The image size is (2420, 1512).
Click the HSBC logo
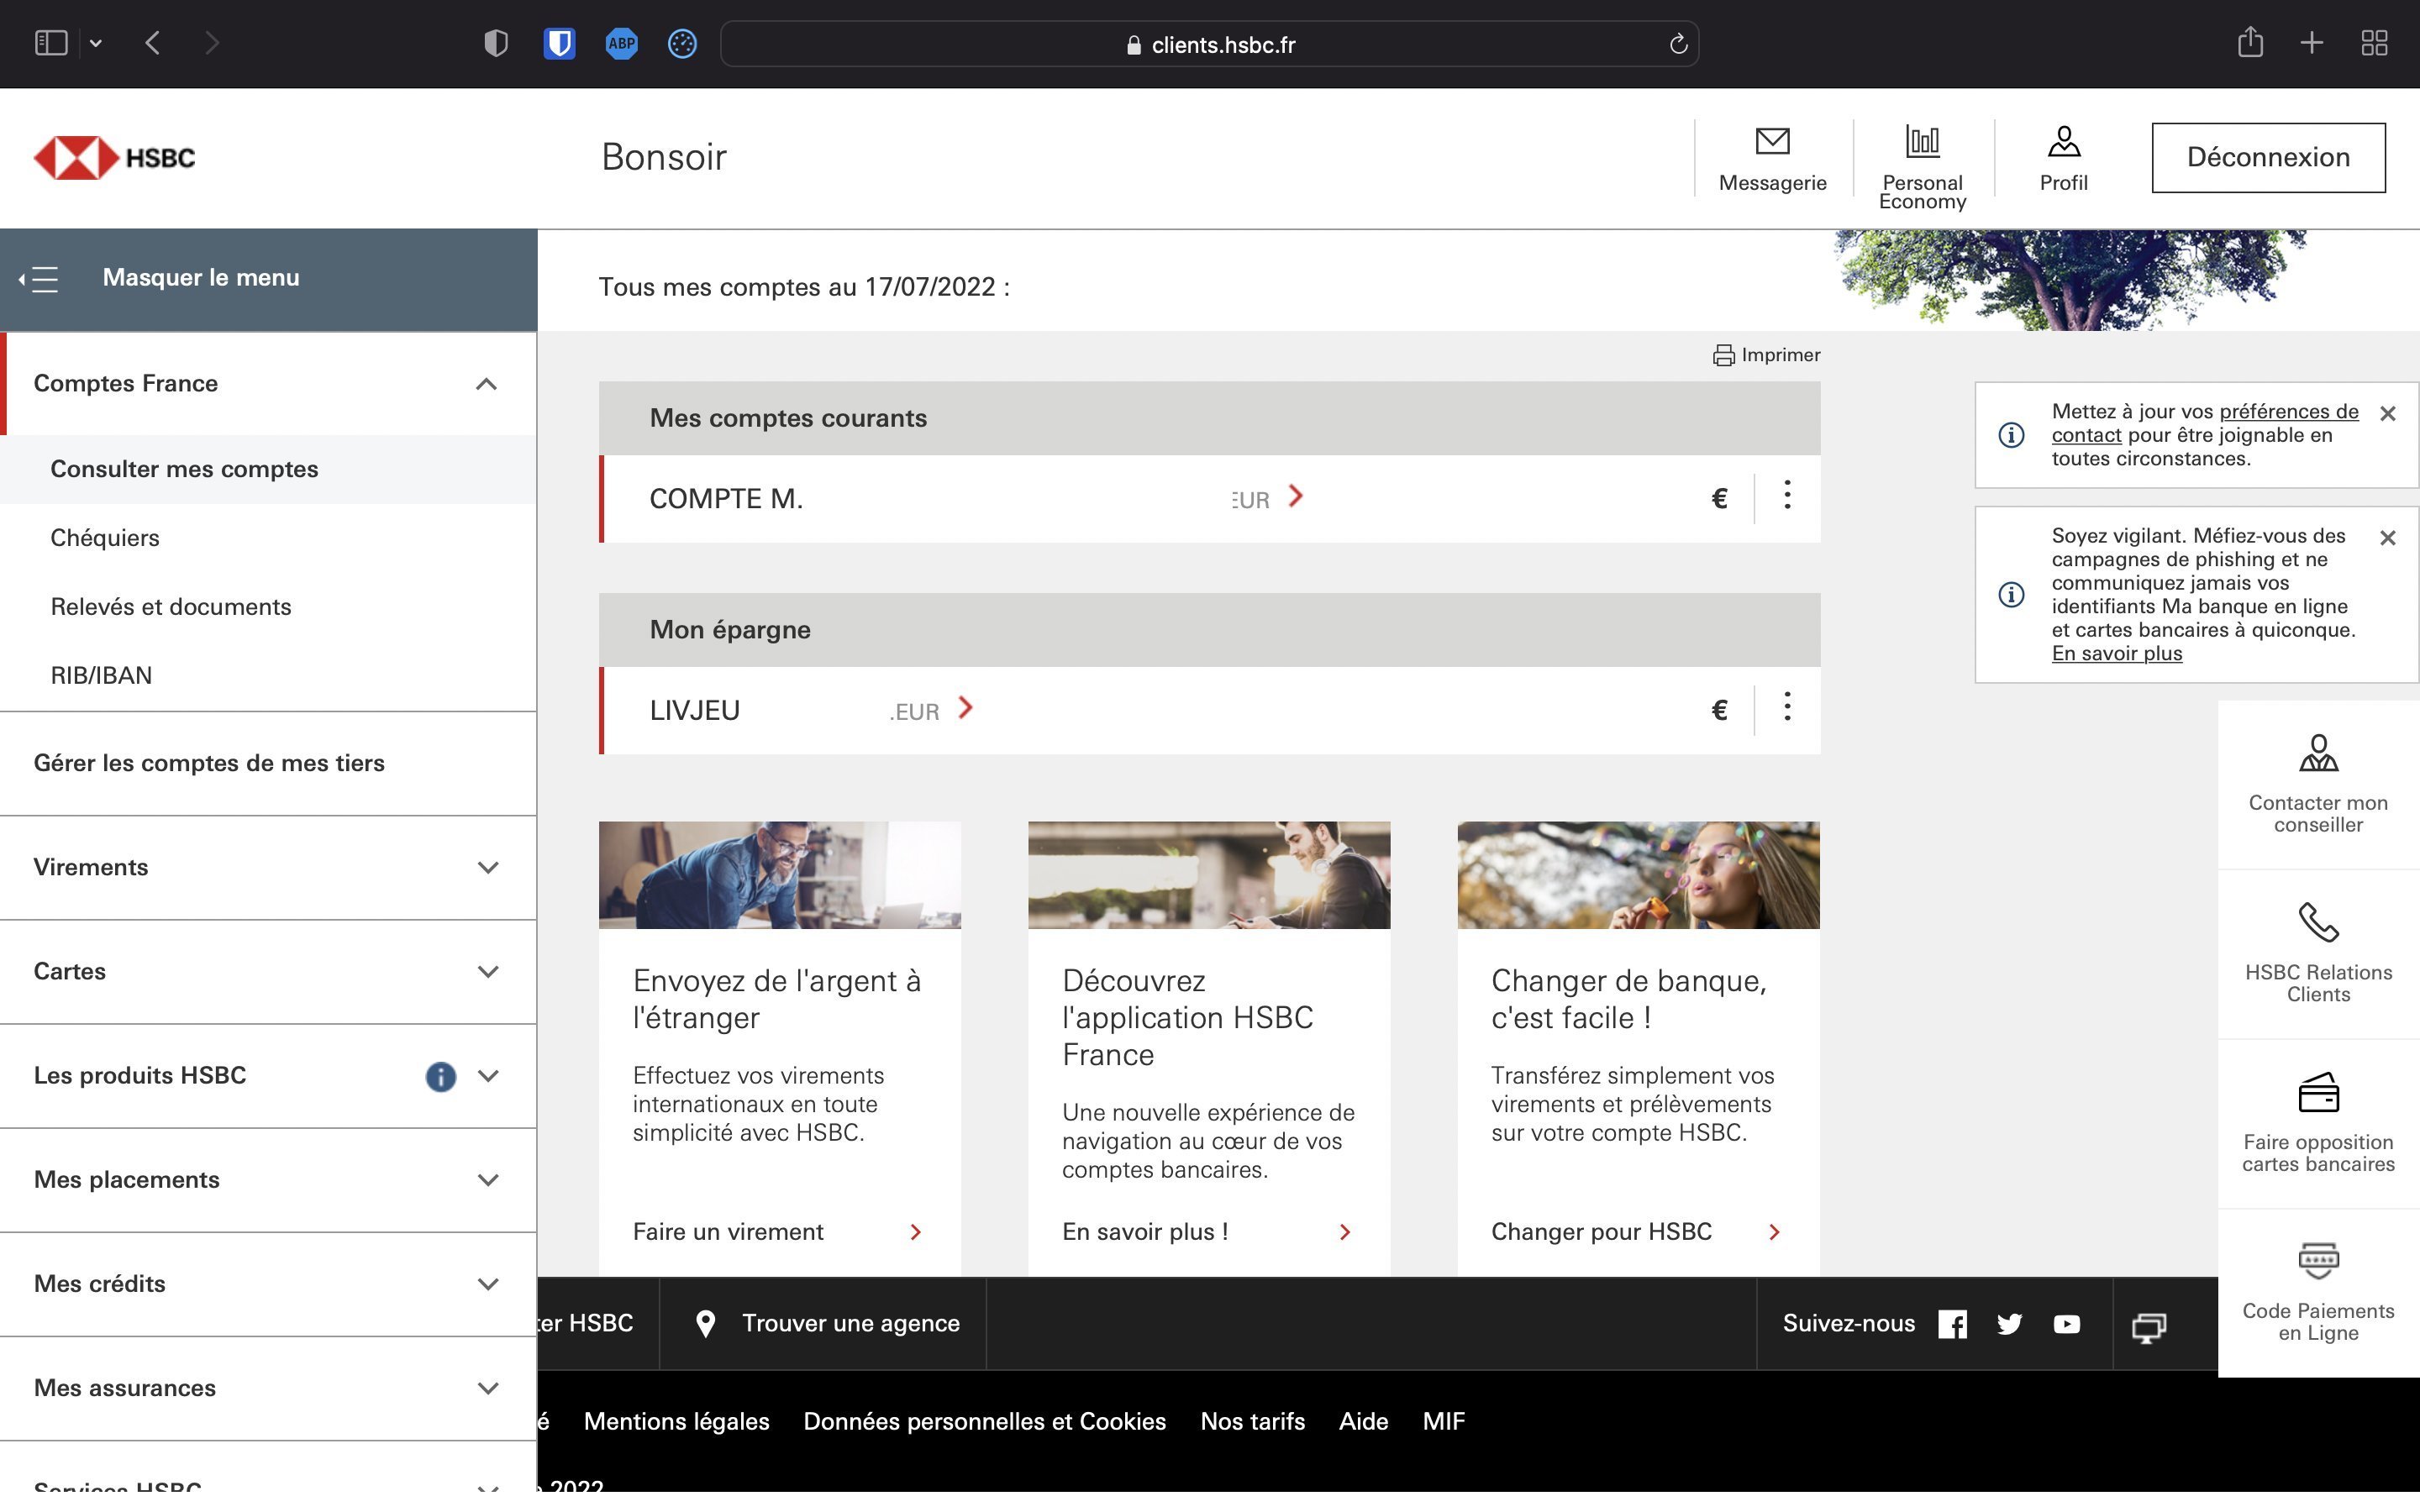(x=115, y=158)
